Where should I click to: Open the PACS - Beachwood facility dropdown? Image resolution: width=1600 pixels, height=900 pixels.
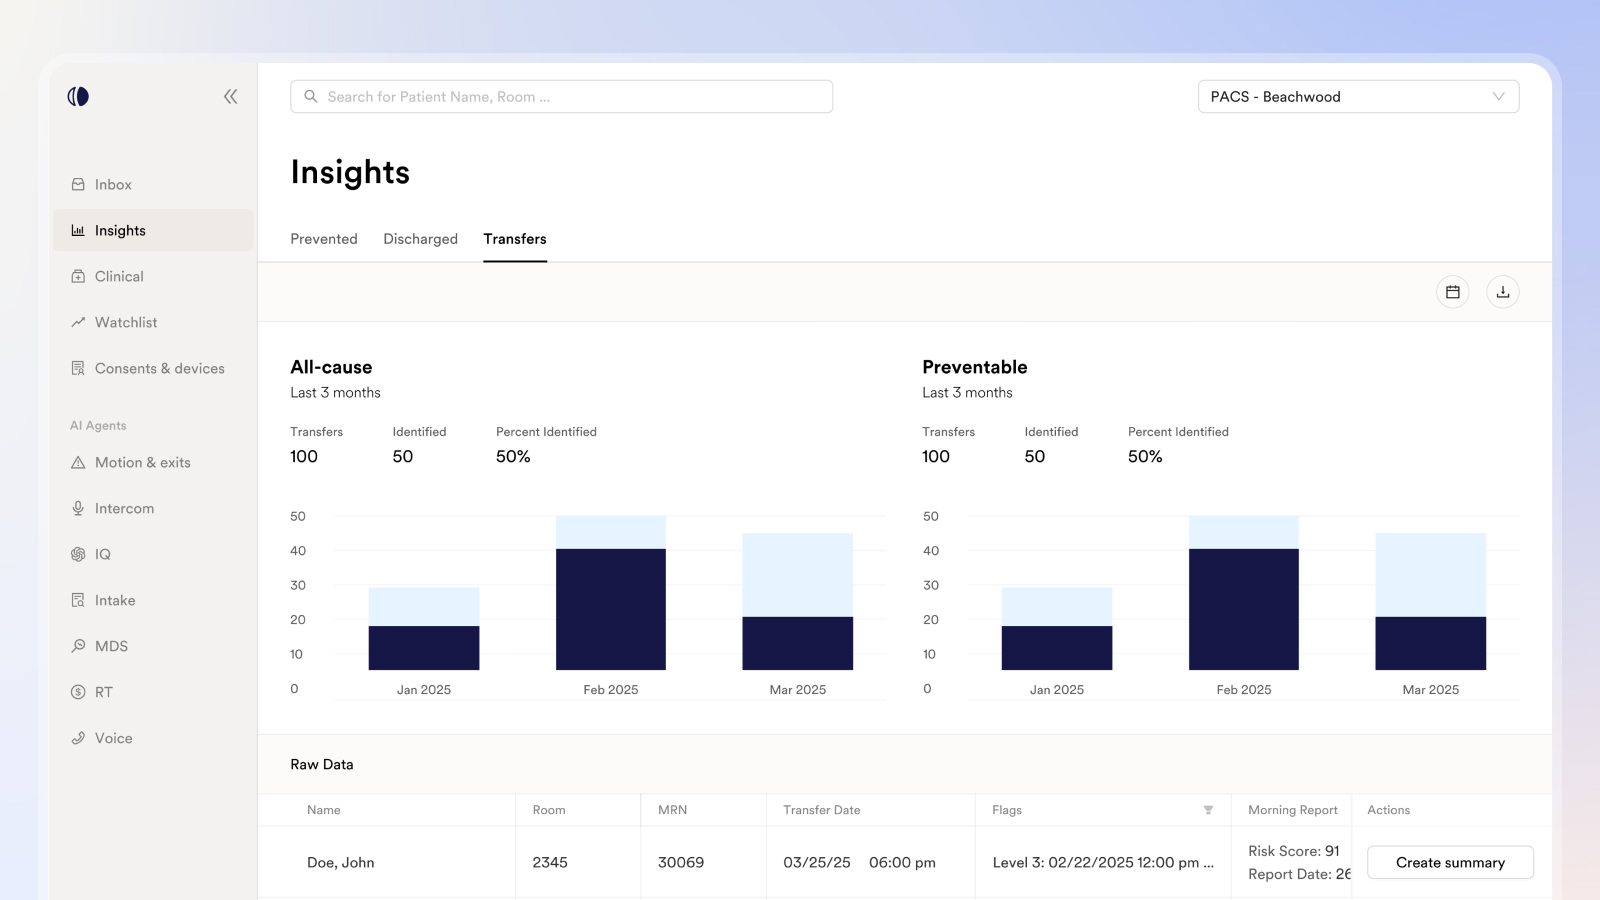coord(1358,96)
